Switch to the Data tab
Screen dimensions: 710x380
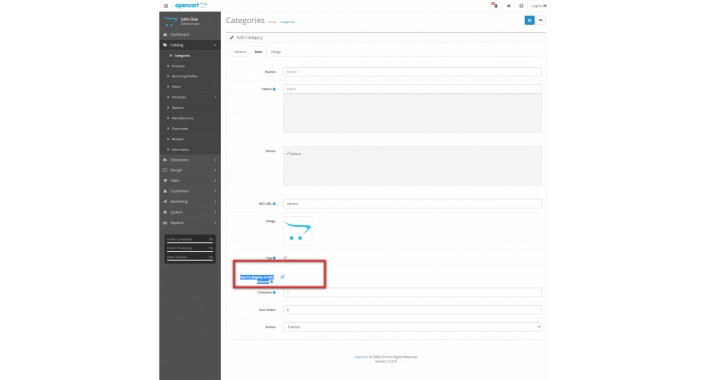coord(258,52)
